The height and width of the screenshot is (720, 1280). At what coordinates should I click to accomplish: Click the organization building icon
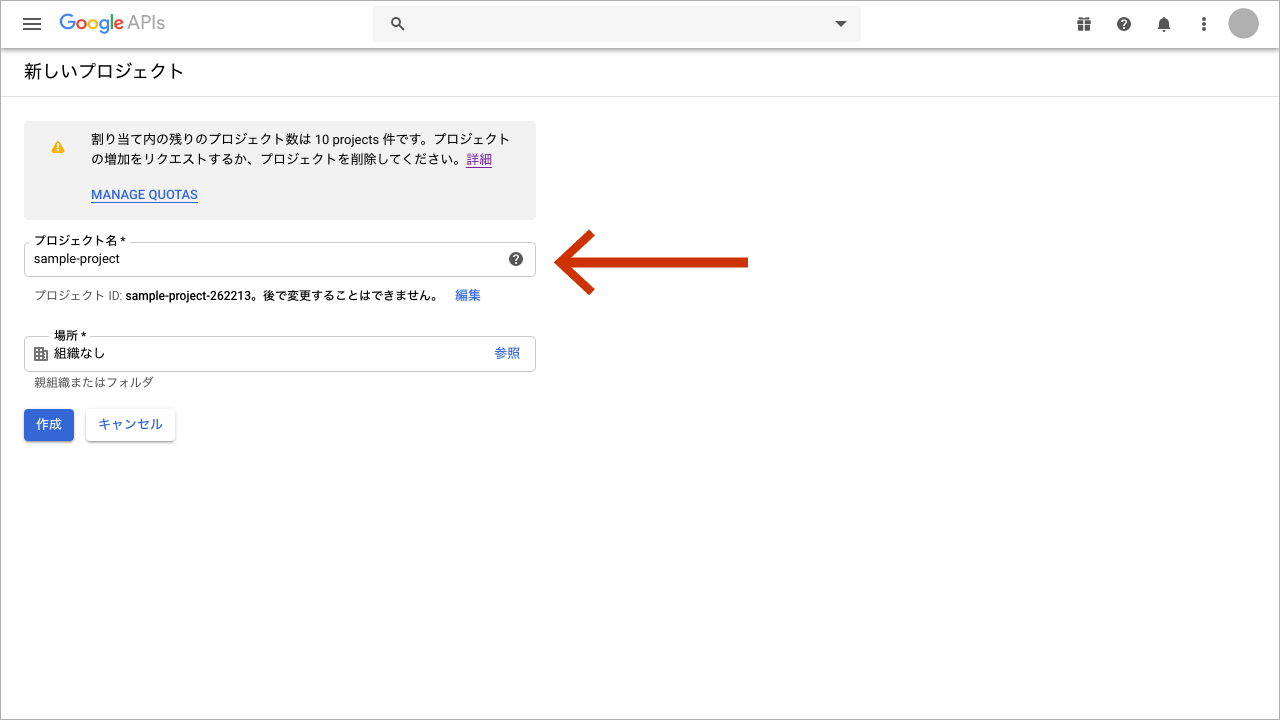pyautogui.click(x=41, y=354)
